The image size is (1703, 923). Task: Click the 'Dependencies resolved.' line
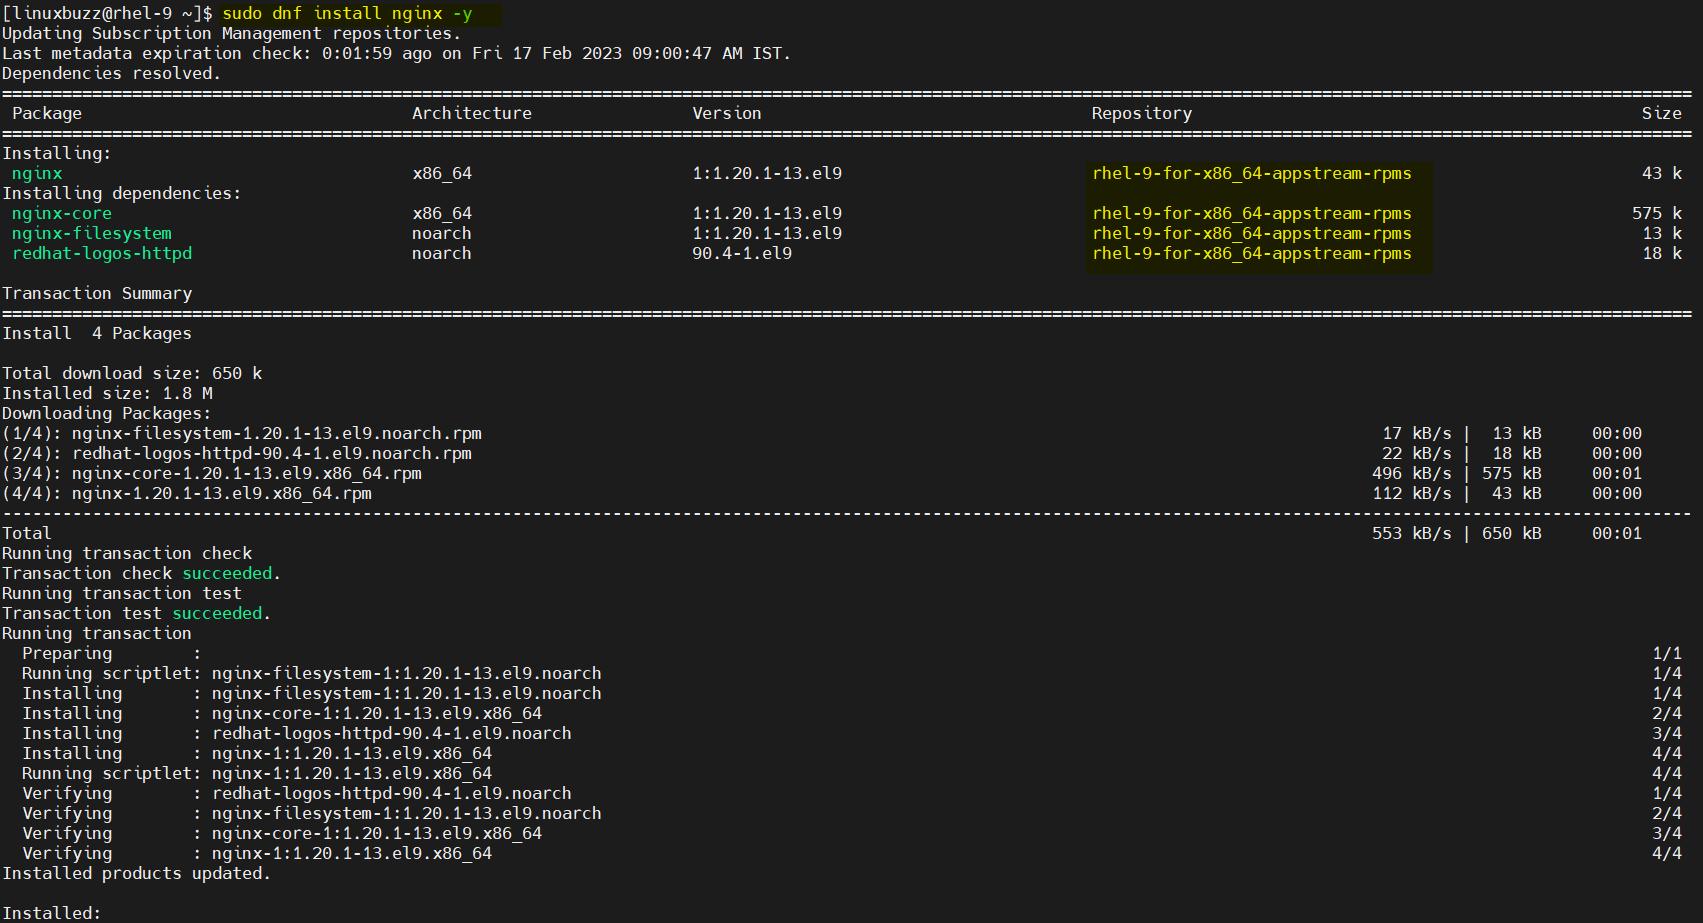[x=111, y=73]
